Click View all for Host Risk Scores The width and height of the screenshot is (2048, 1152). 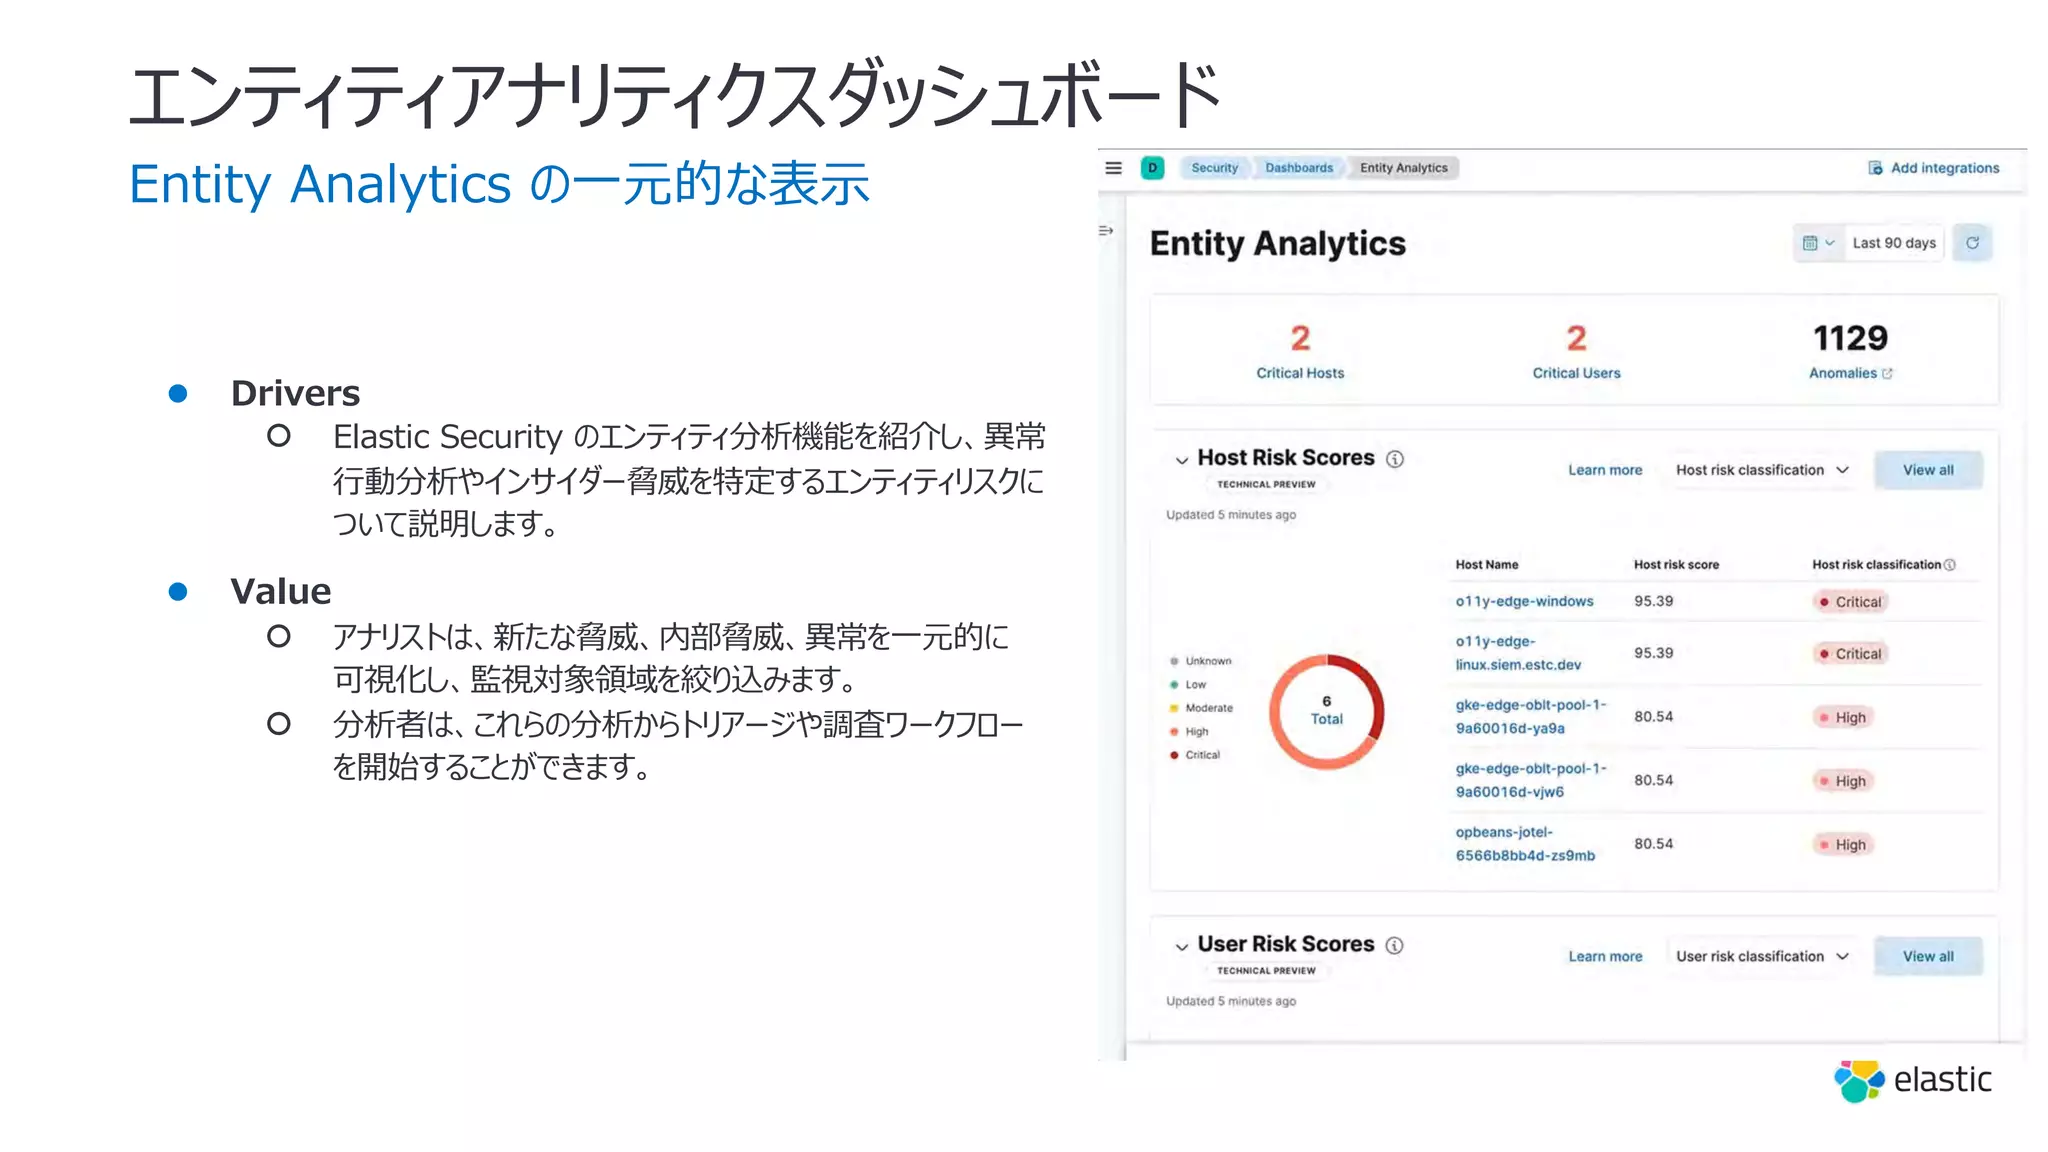click(1928, 470)
